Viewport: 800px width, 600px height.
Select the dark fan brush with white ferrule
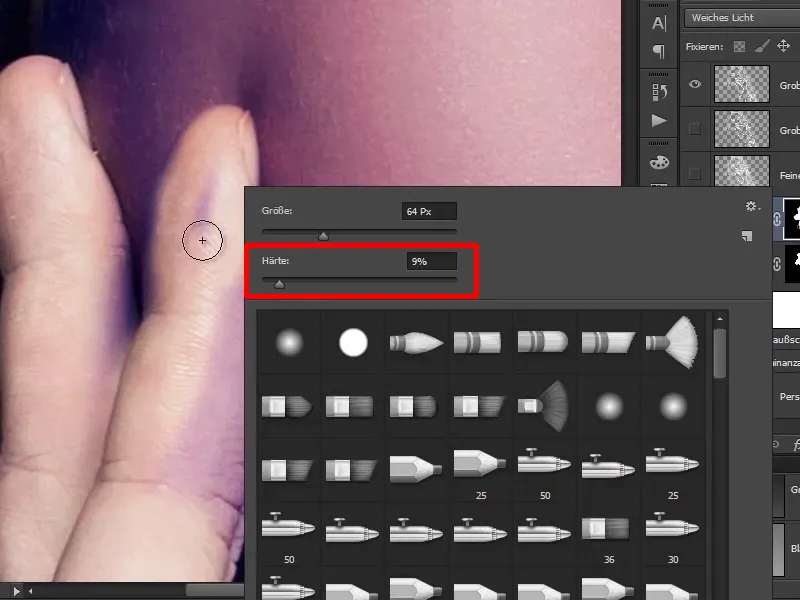coord(544,406)
